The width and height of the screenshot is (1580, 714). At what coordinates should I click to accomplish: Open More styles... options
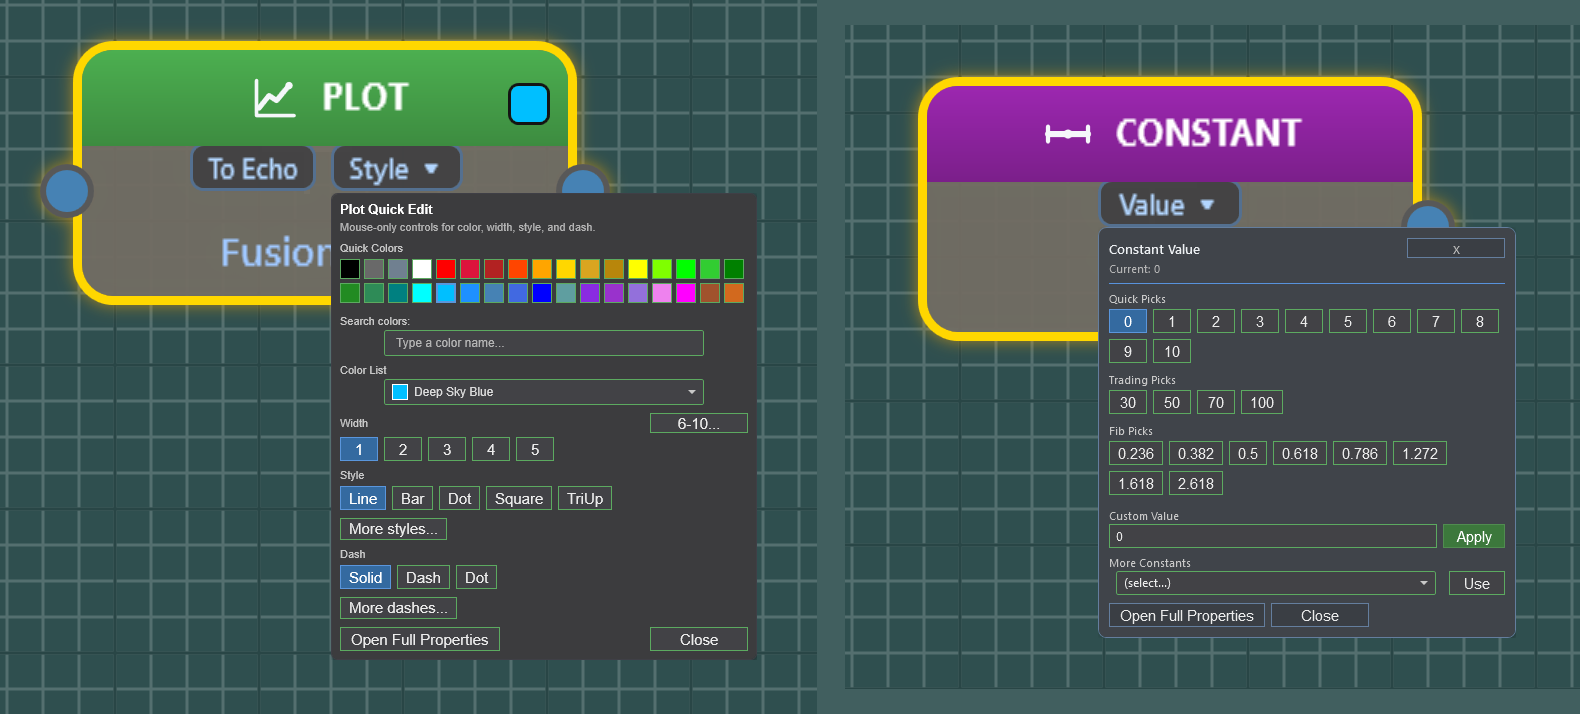pyautogui.click(x=393, y=529)
